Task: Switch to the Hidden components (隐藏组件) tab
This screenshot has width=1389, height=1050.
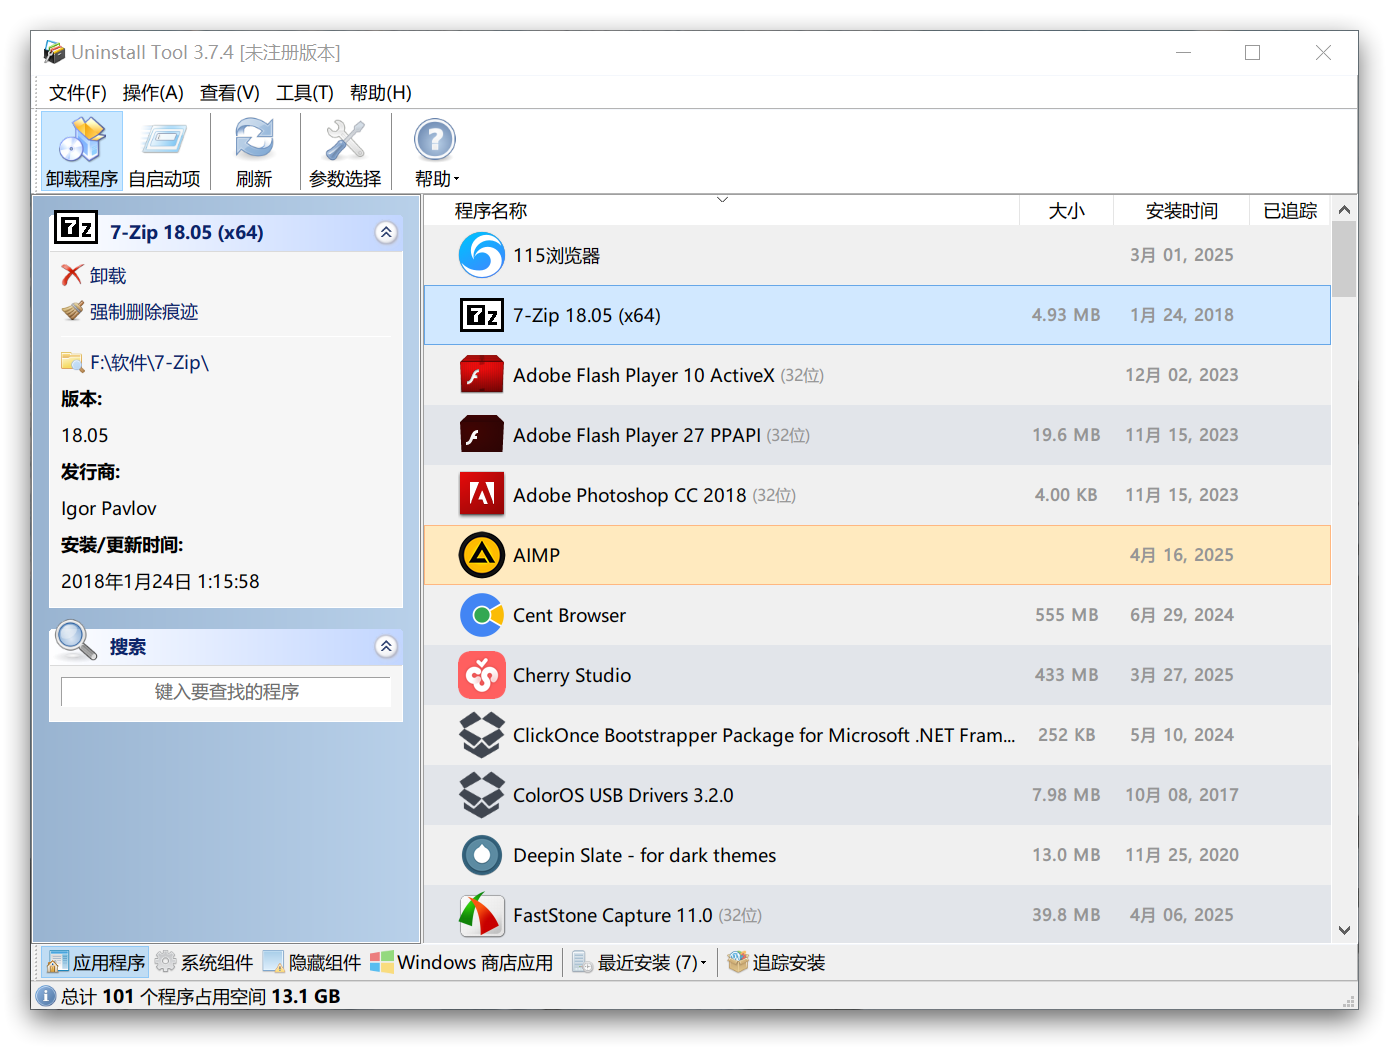Action: pos(312,962)
